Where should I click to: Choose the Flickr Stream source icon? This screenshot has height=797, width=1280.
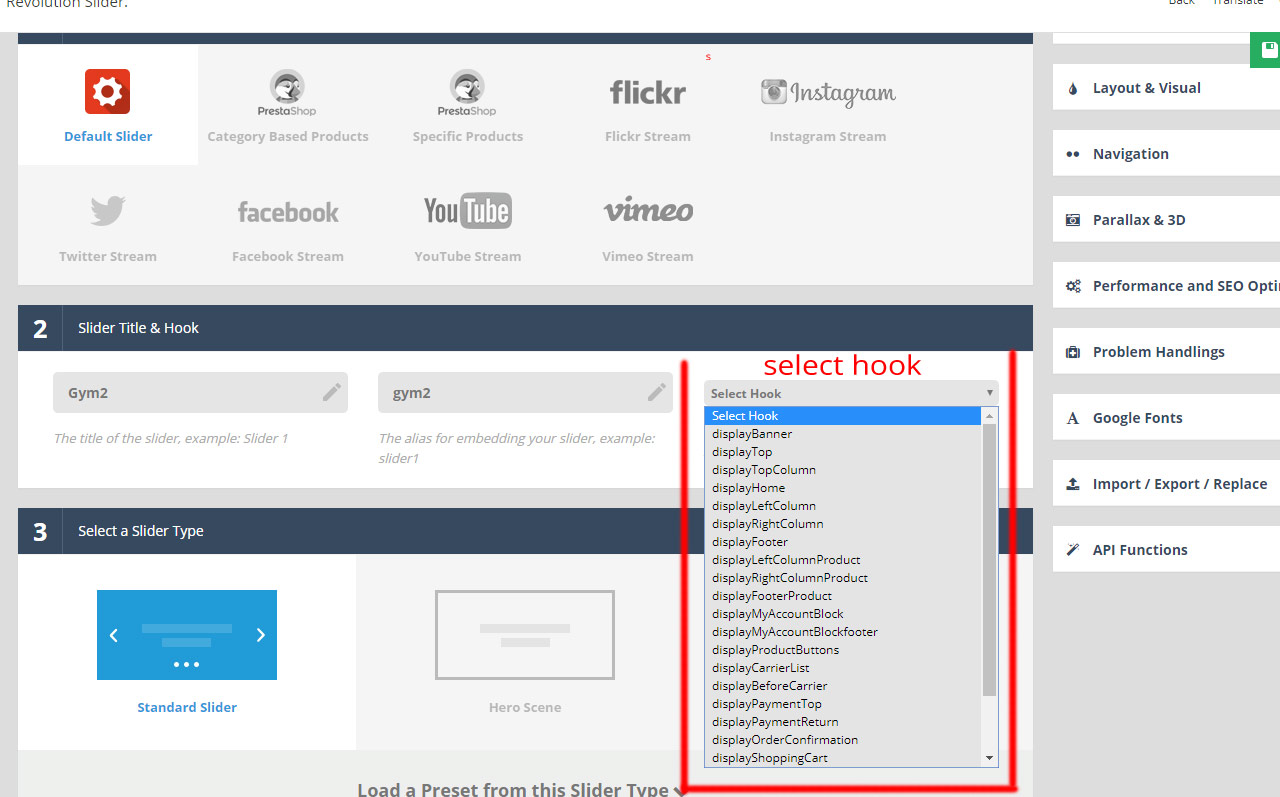647,93
